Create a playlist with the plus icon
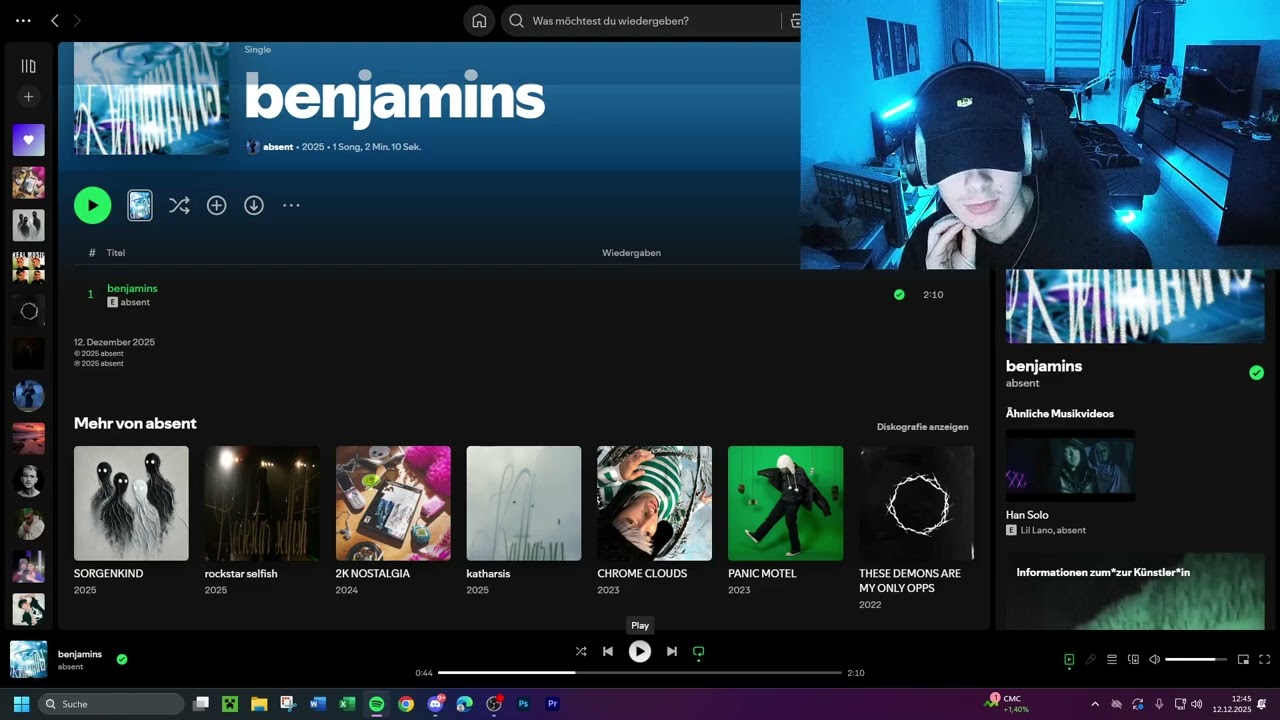Screen dimensions: 1280x720 coord(28,97)
